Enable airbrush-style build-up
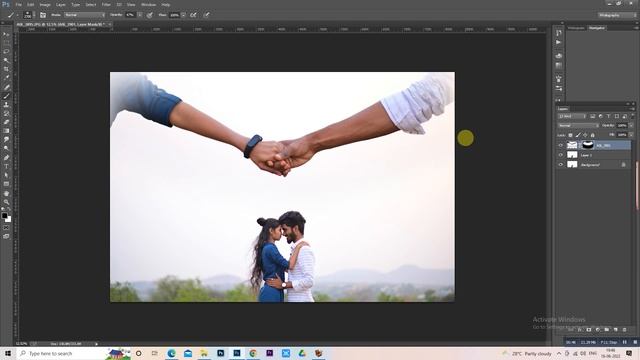The image size is (640, 360). (193, 15)
